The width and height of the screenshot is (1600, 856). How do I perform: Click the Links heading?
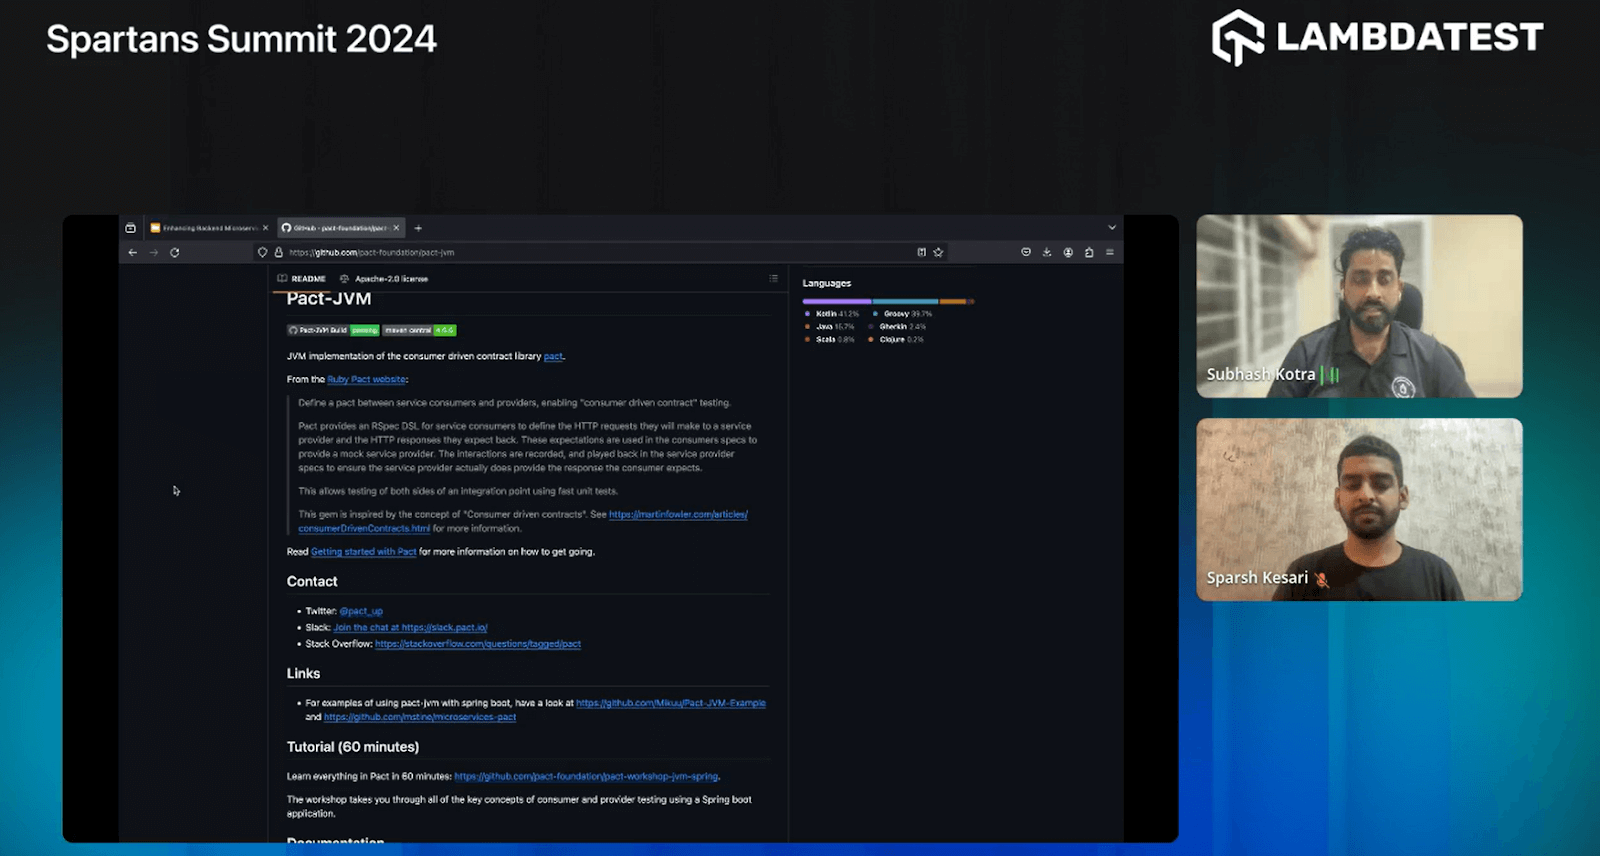tap(303, 674)
